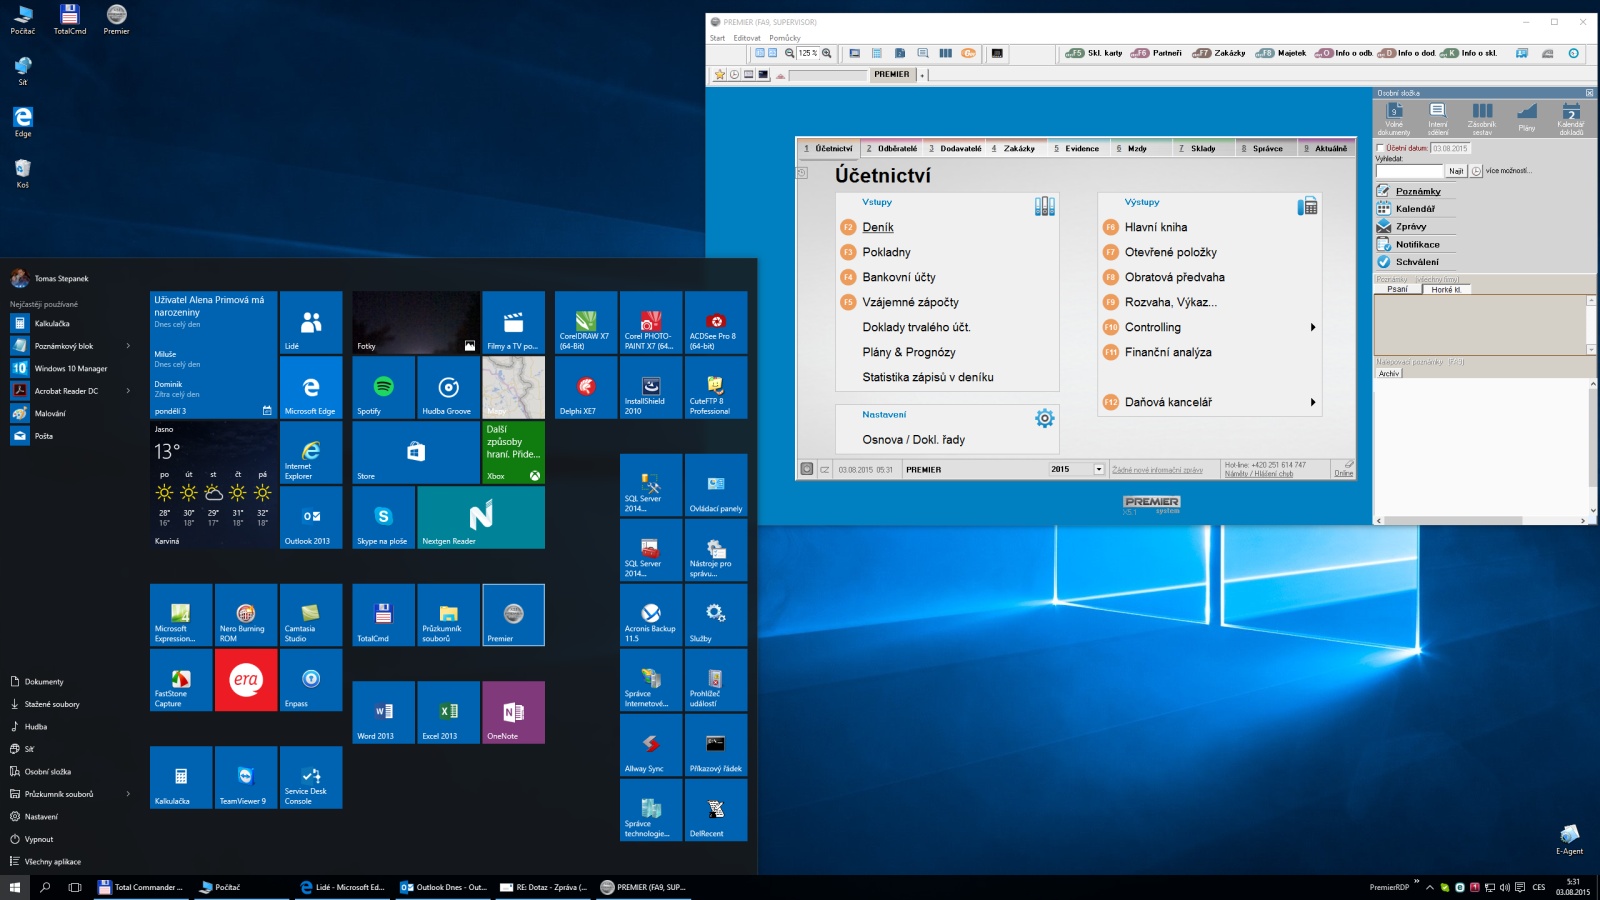The width and height of the screenshot is (1600, 900).
Task: Expand the Daňová kancelář submenu arrow
Action: 1313,402
